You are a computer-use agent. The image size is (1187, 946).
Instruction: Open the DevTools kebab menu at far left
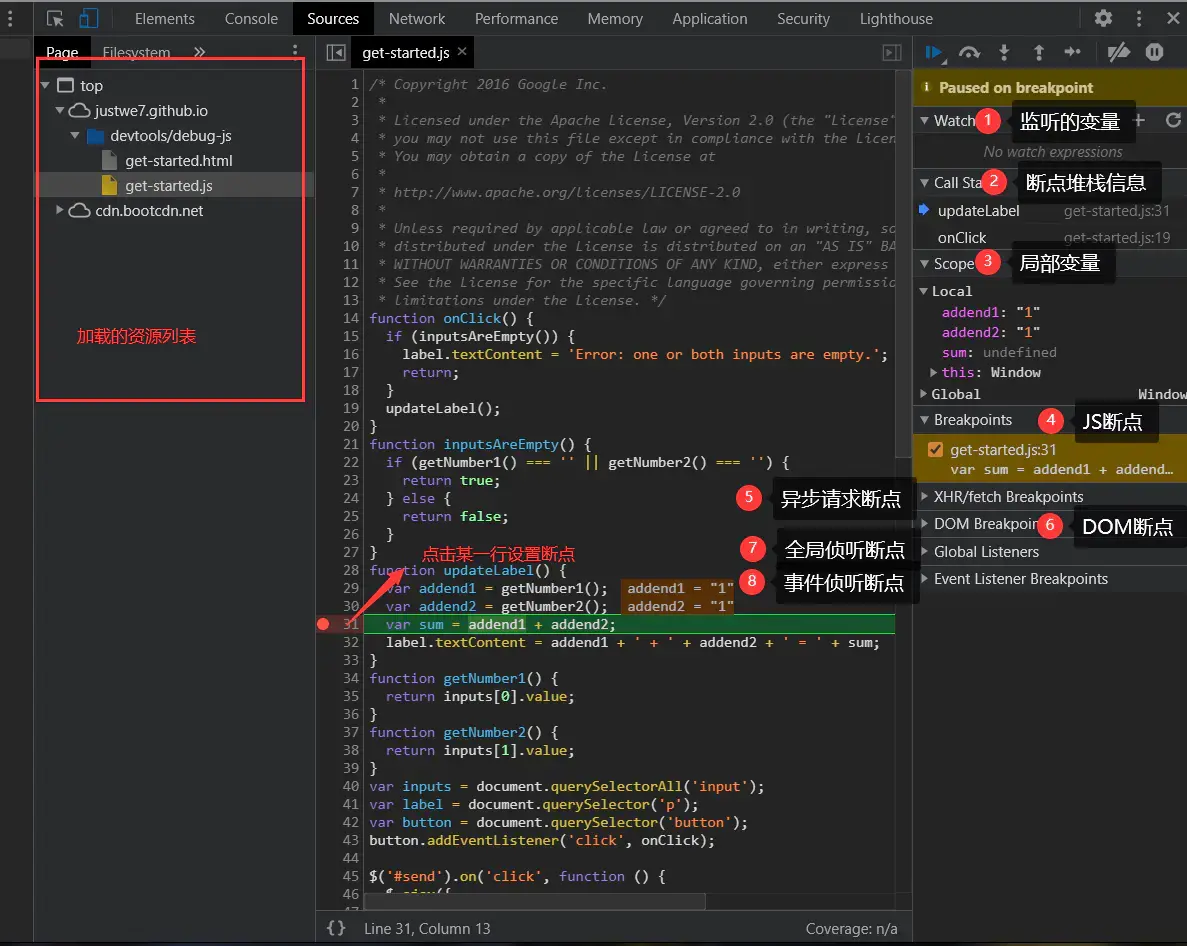10,18
